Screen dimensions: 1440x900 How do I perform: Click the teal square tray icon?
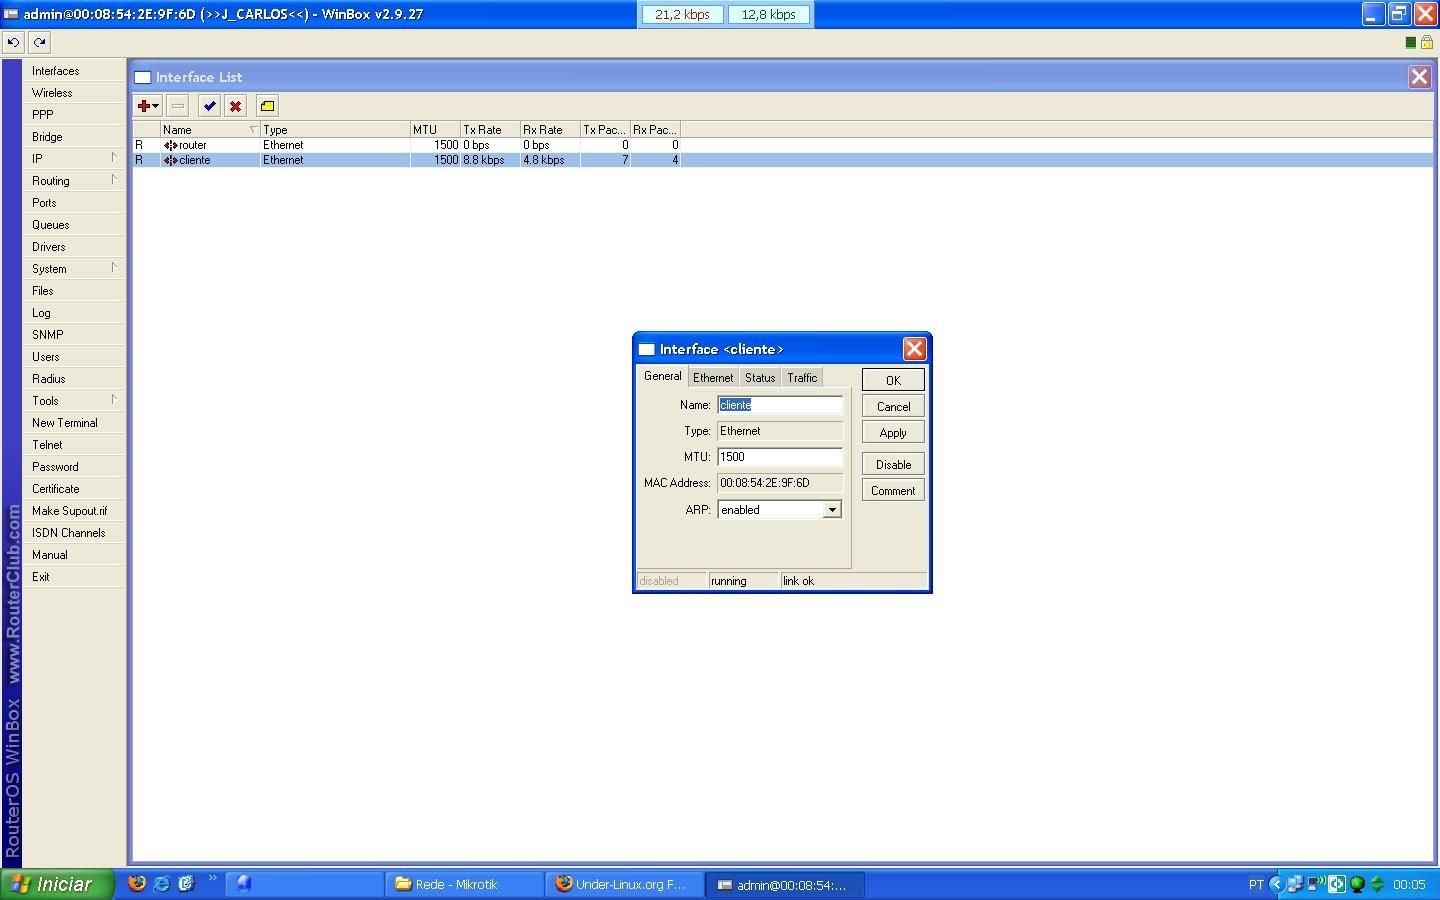tap(1337, 884)
